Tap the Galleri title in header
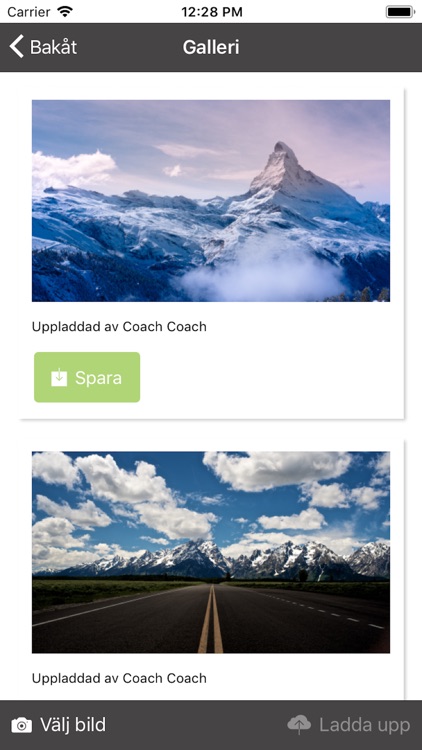Screen dimensions: 422x750 coord(211,47)
